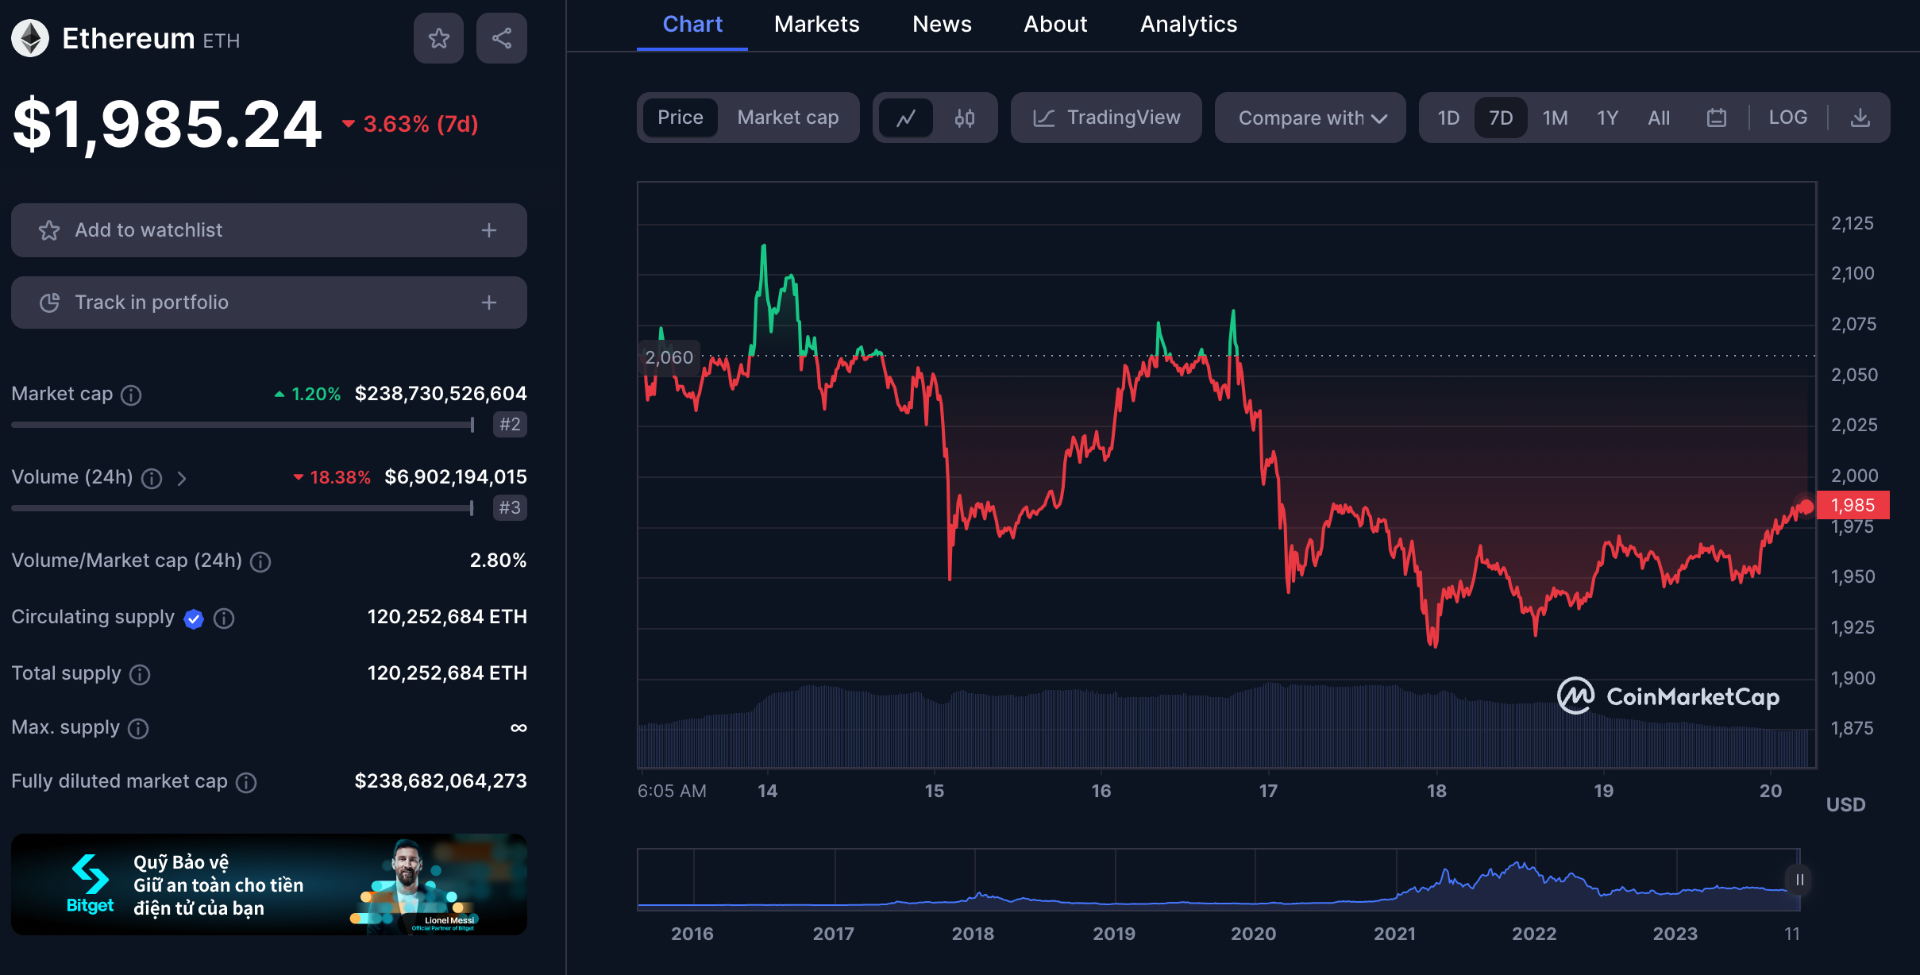Star Ethereum as favorite
1920x975 pixels.
click(439, 38)
